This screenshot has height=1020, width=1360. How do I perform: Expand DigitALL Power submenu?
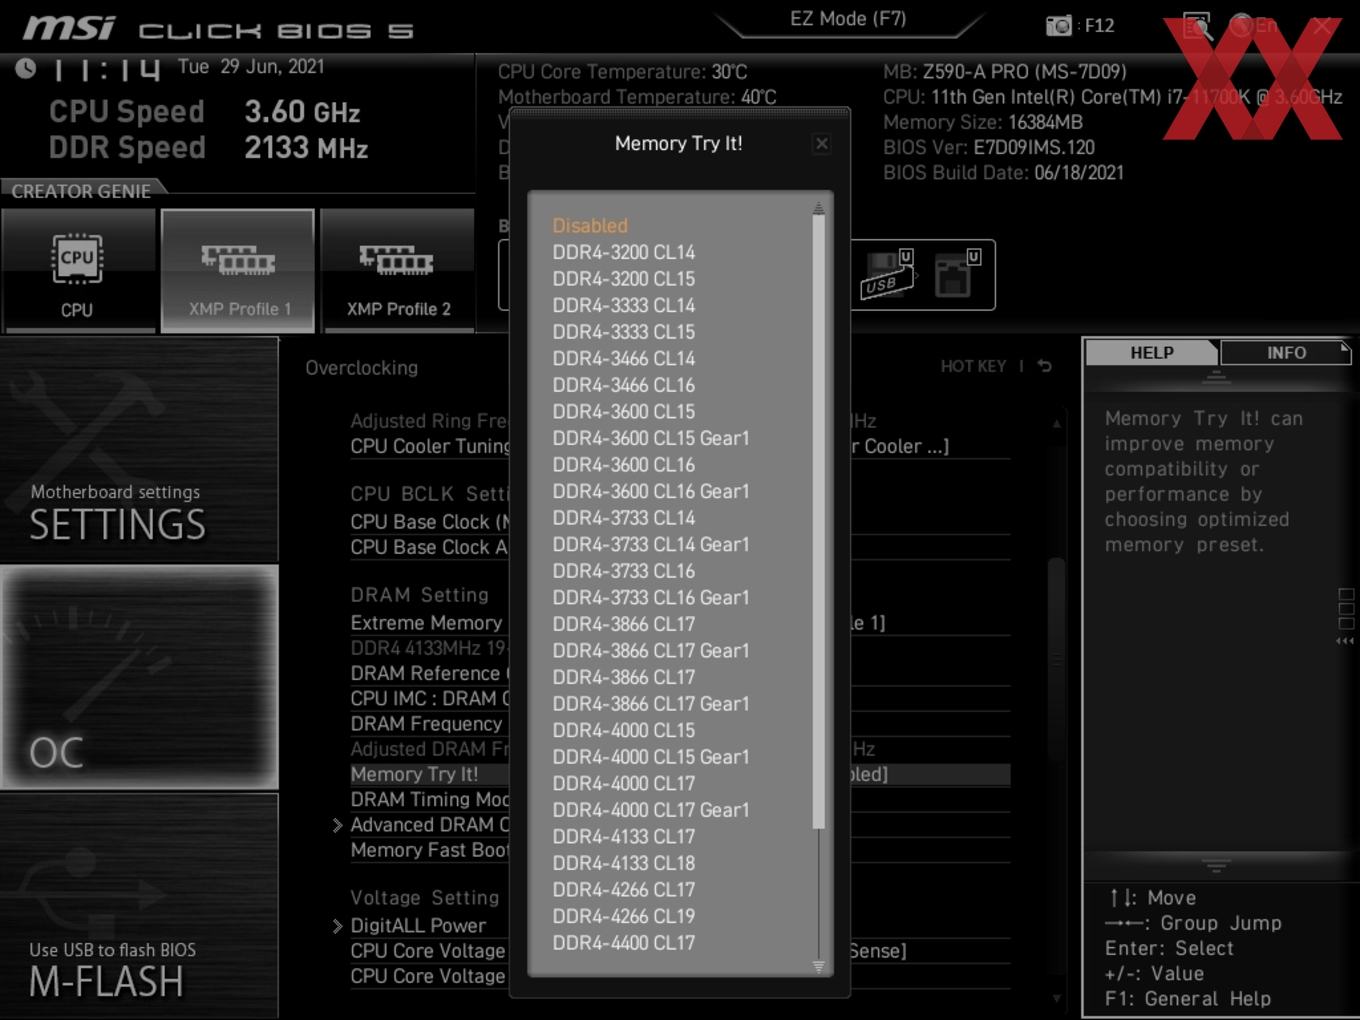point(418,926)
